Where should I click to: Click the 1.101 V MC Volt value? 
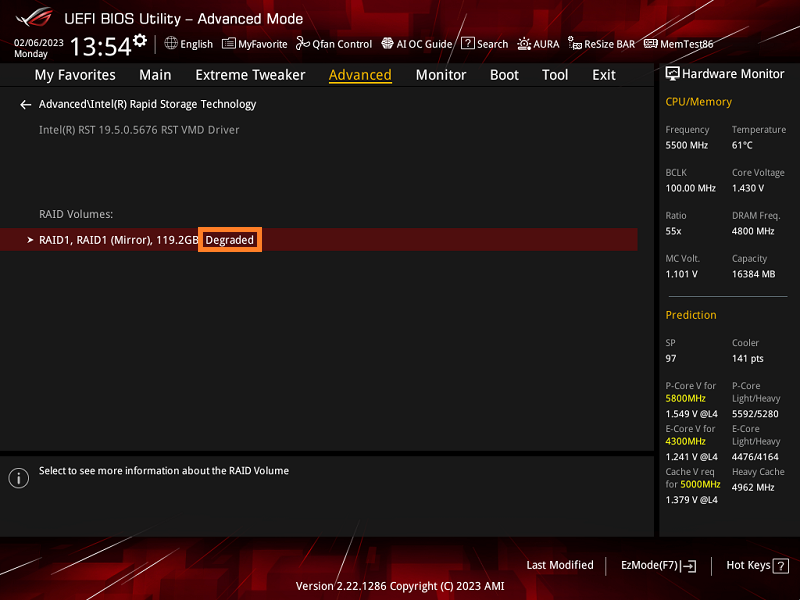click(681, 274)
